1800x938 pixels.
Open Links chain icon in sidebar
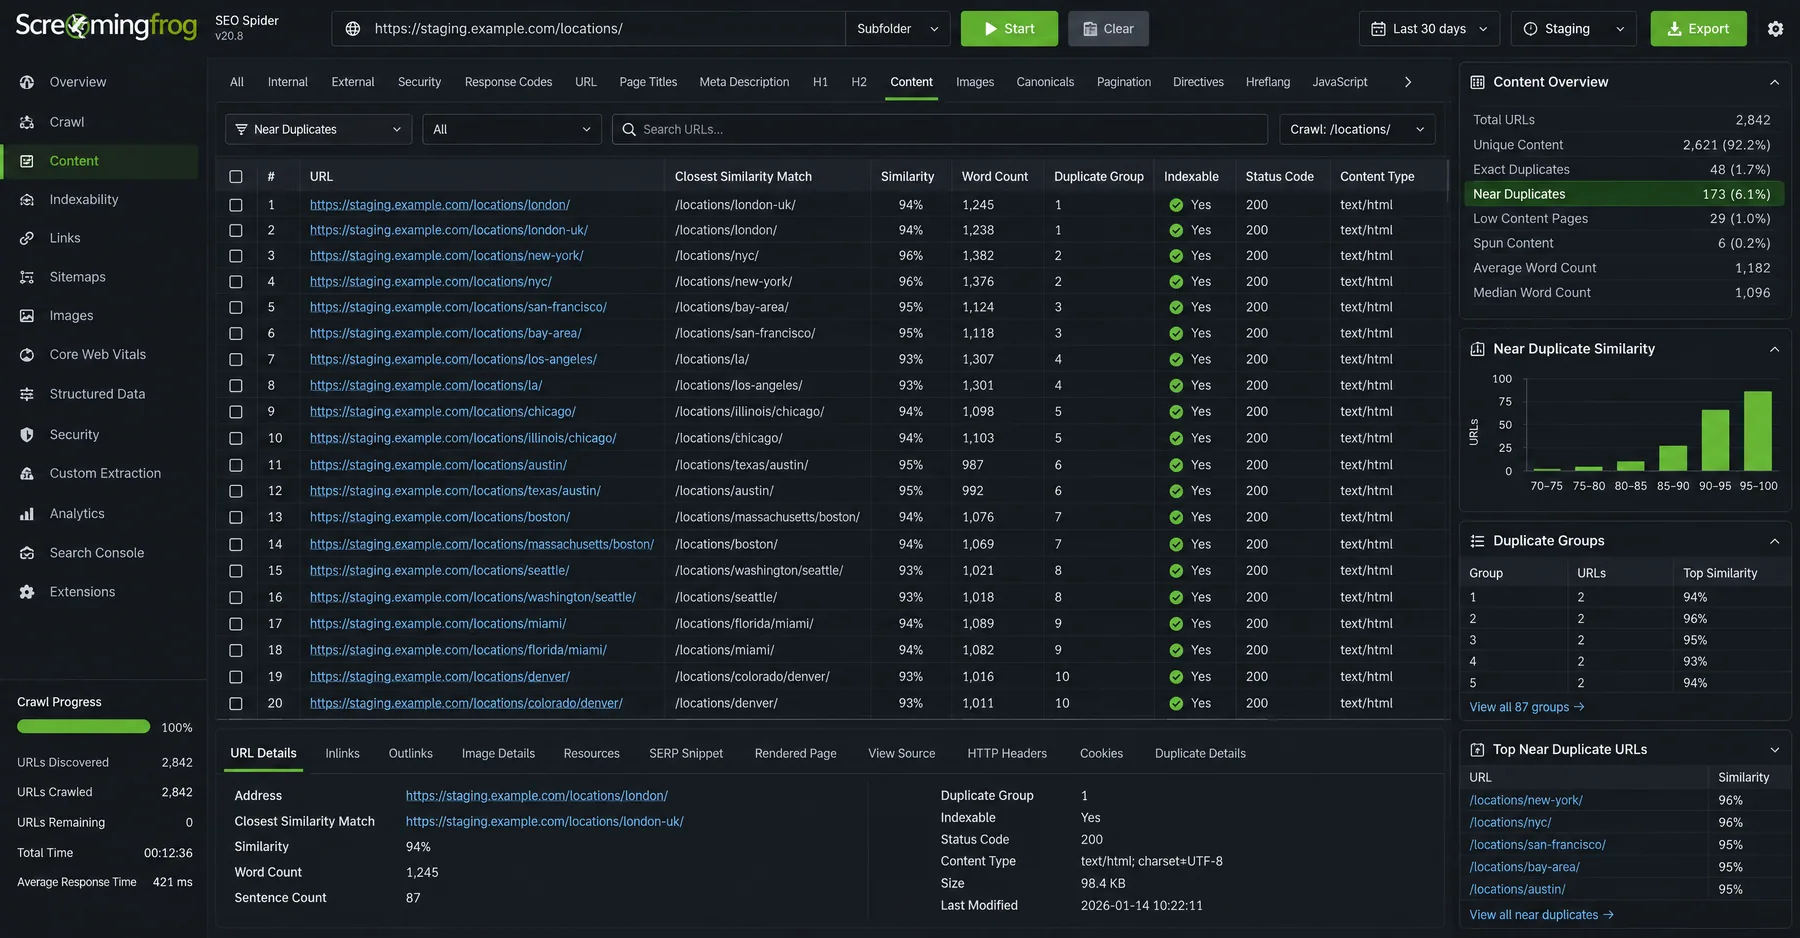click(27, 238)
